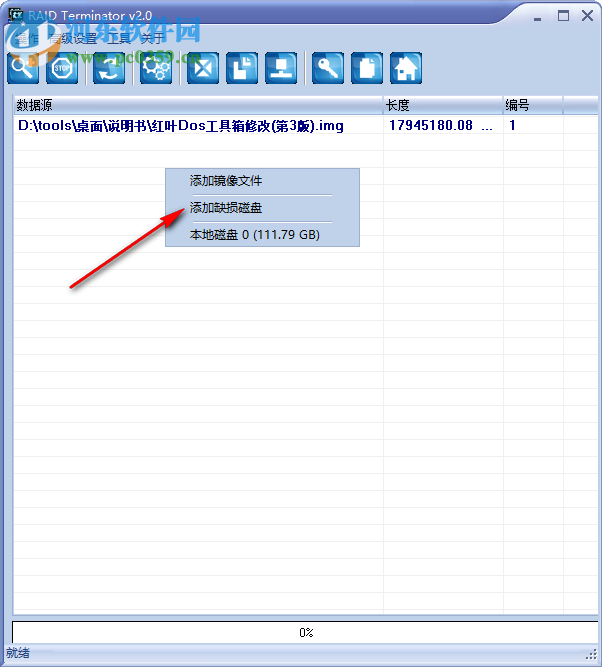602x667 pixels.
Task: Click the magnifier search toolbar icon
Action: pyautogui.click(x=23, y=68)
